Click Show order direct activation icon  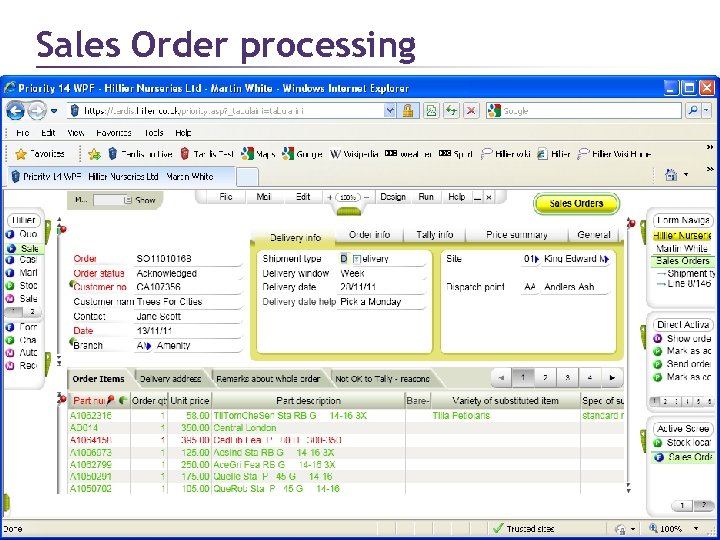(x=658, y=339)
